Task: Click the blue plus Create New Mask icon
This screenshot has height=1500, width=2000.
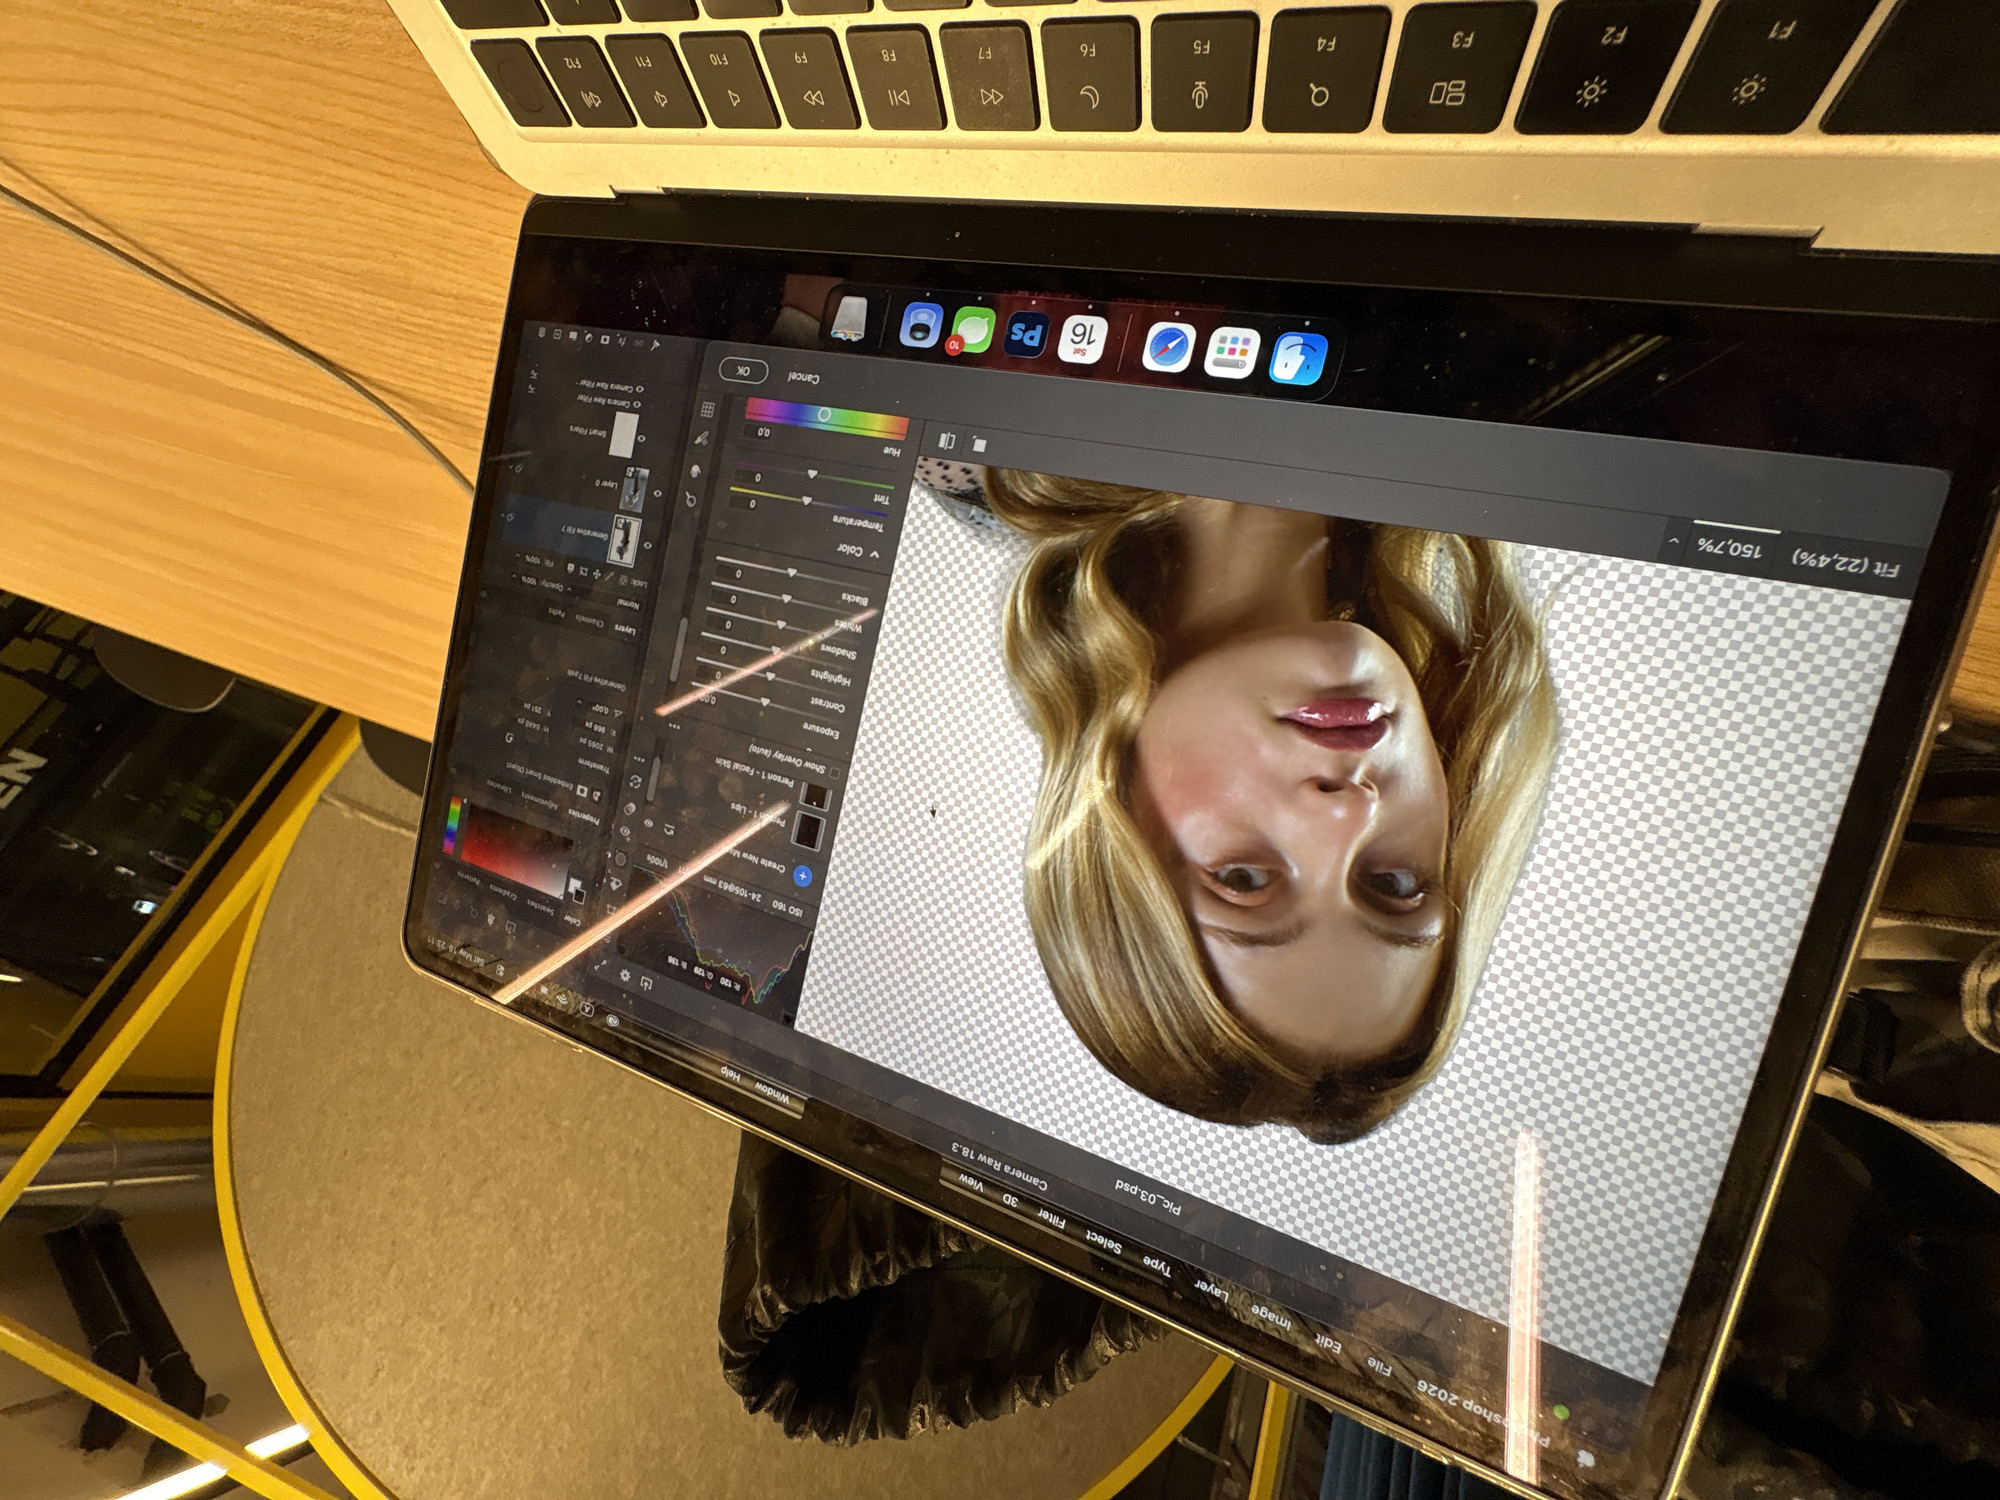Action: coord(802,876)
